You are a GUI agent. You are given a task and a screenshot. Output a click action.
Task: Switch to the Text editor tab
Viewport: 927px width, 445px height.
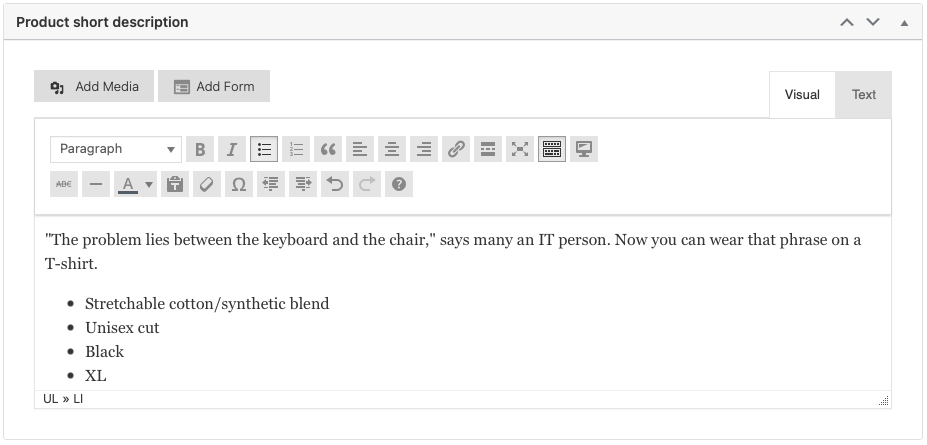(863, 95)
